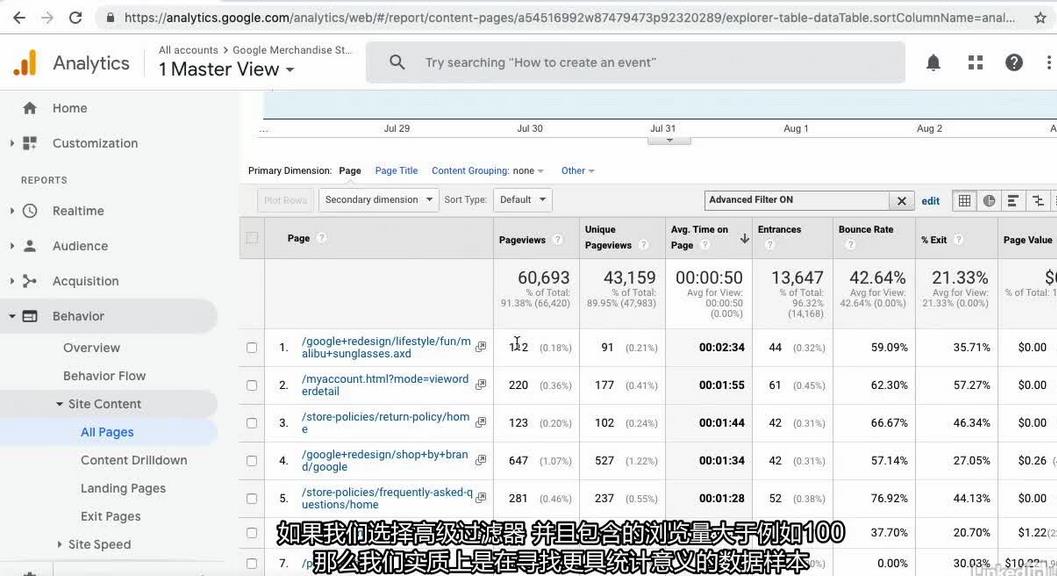Collapse the chart with the tab under Jul 31

(x=669, y=140)
